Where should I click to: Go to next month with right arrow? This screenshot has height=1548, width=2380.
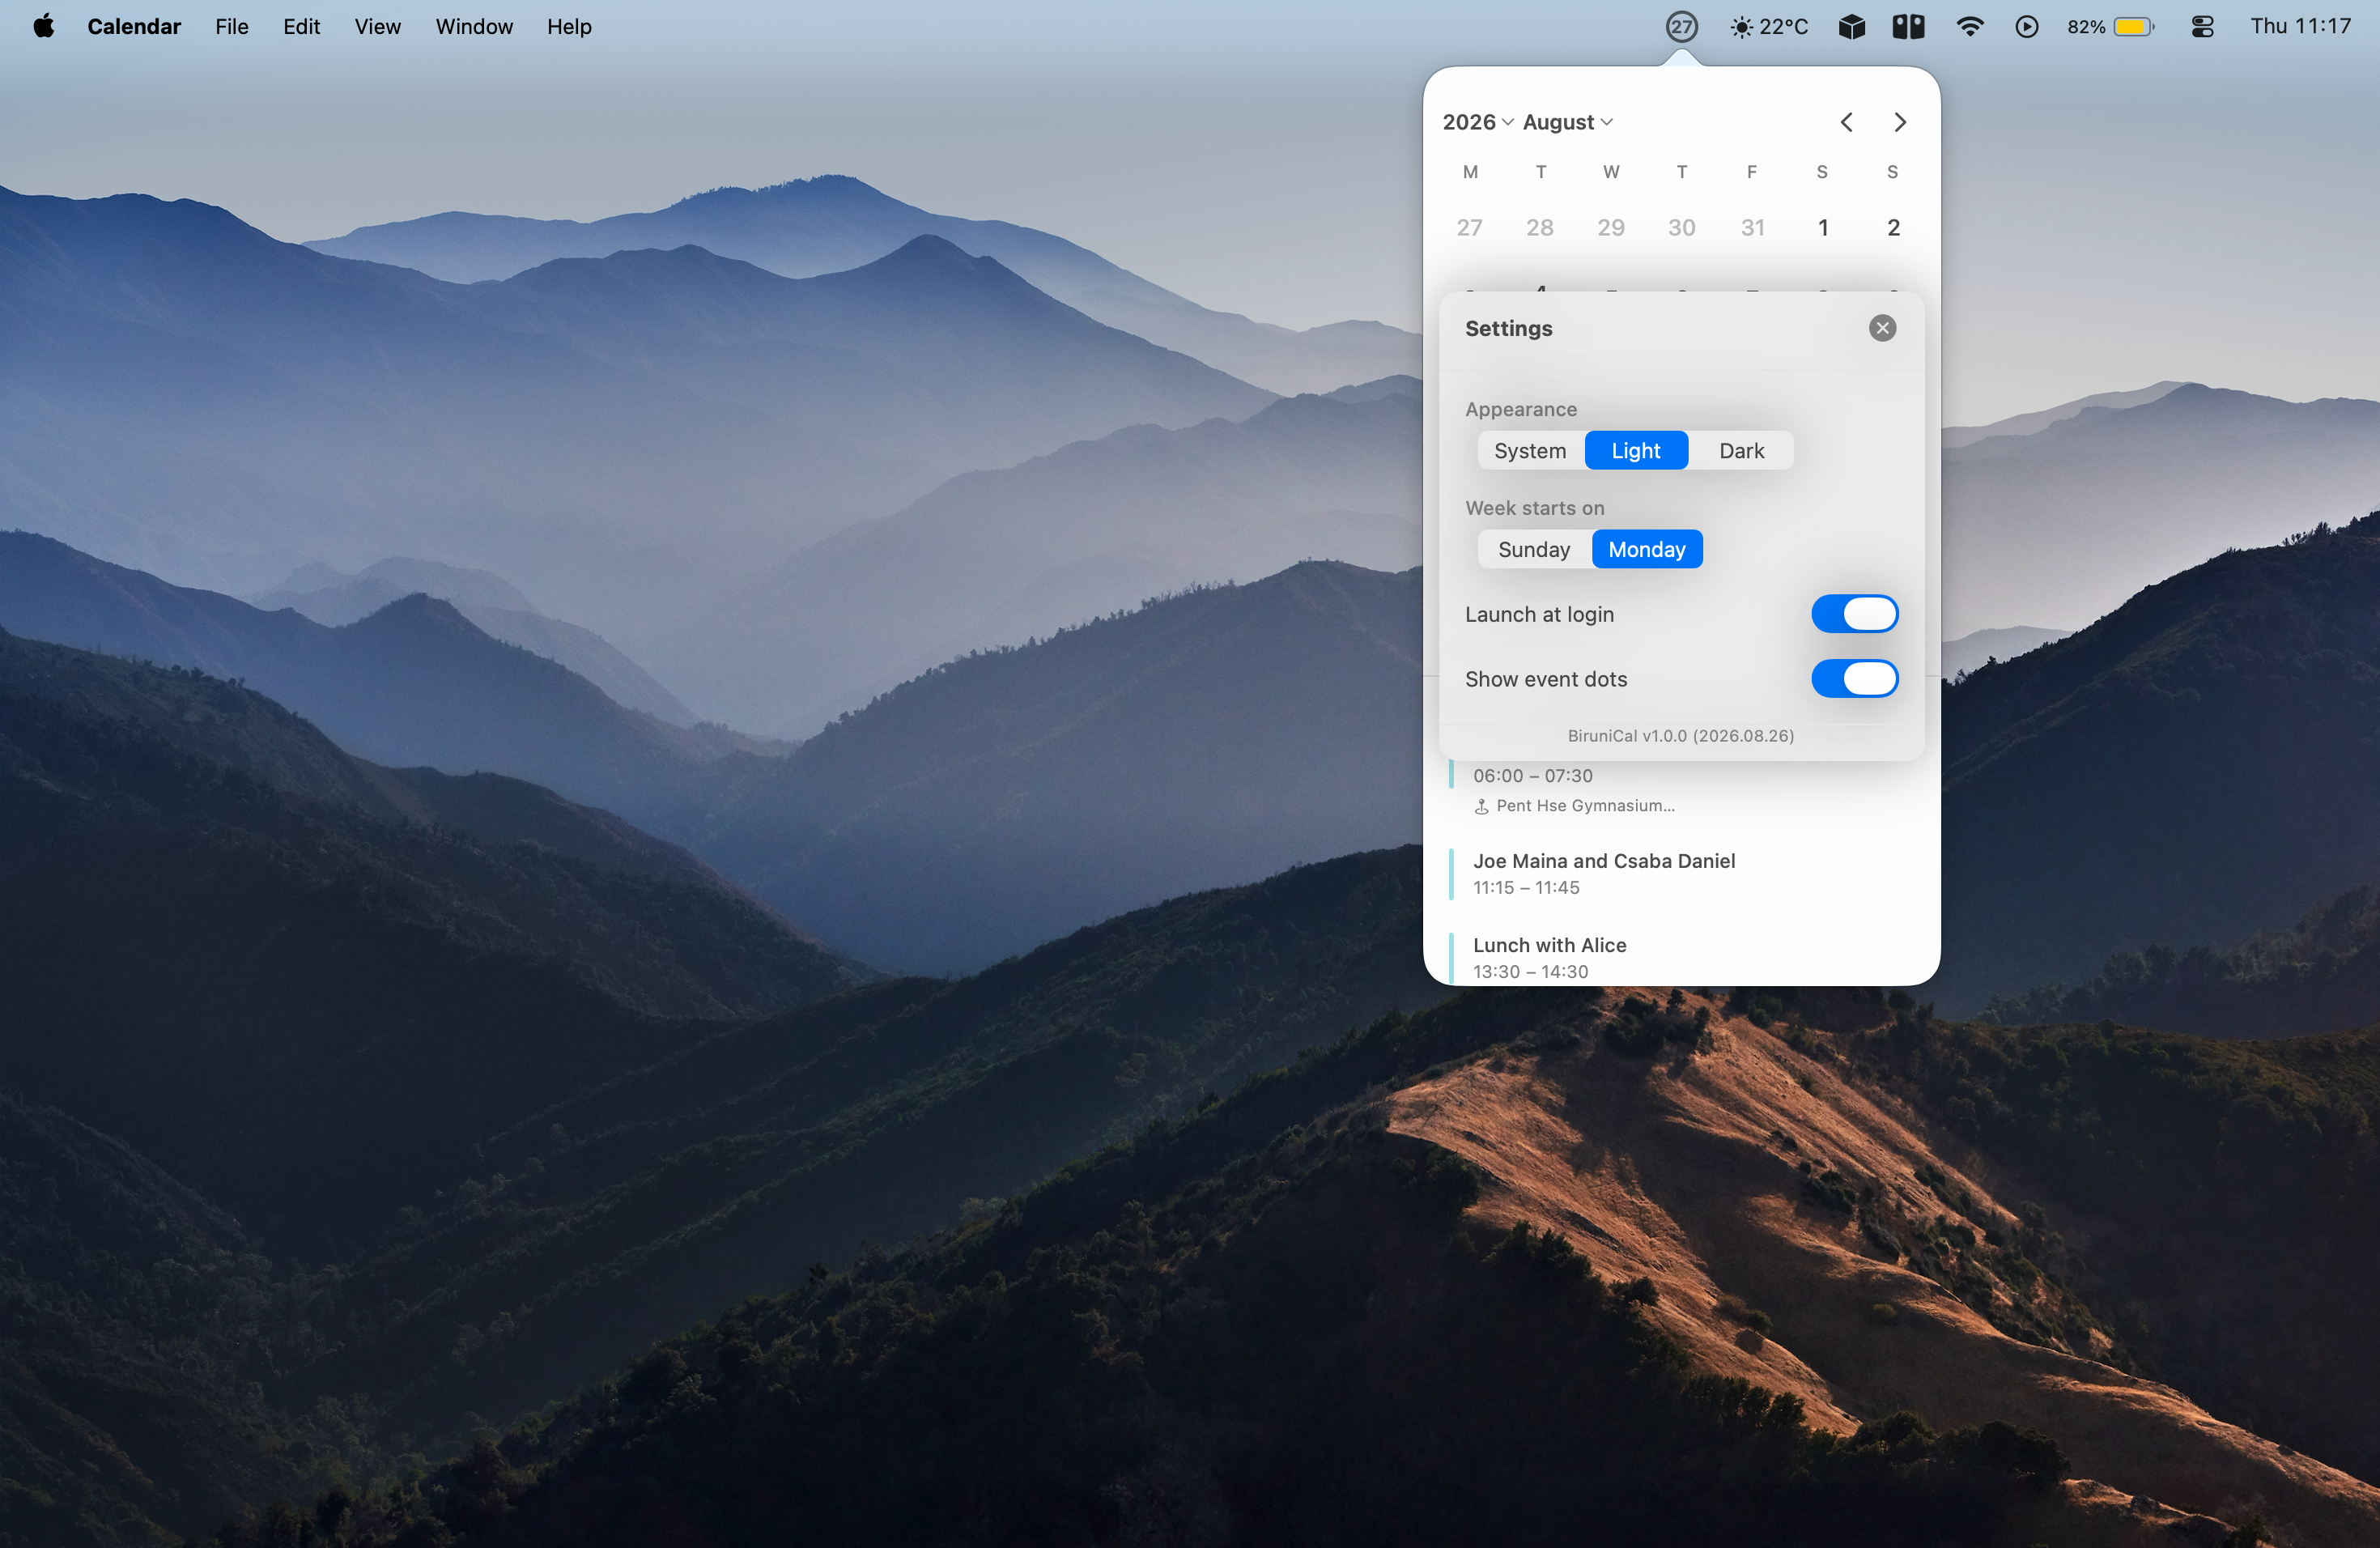[1900, 122]
